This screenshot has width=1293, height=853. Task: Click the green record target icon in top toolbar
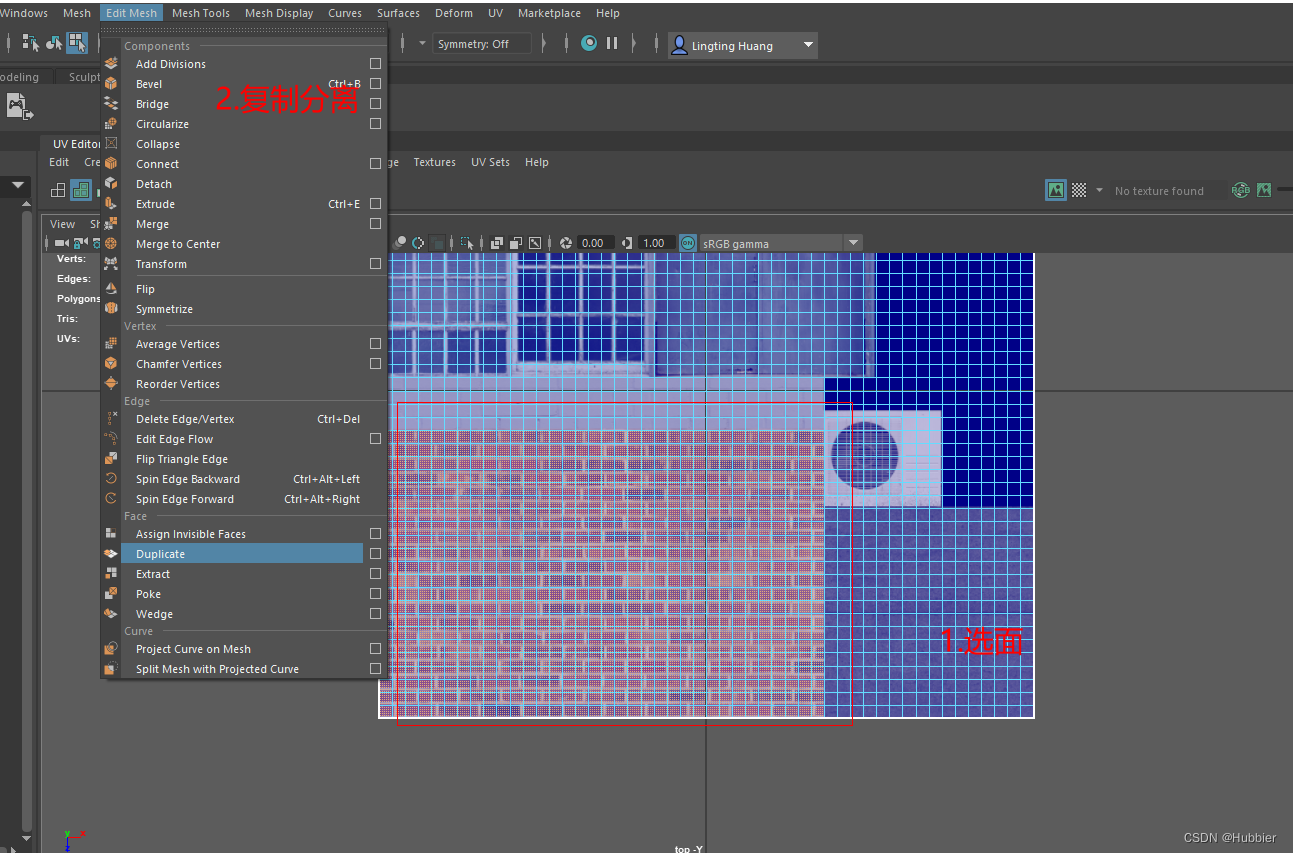pos(589,43)
